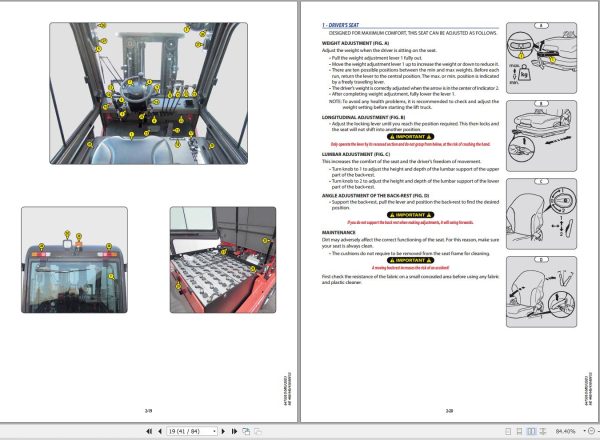600x440 pixels.
Task: Click the 'LONGITUDINAL ADJUSTMENT (FIG. B)' heading
Action: click(364, 117)
